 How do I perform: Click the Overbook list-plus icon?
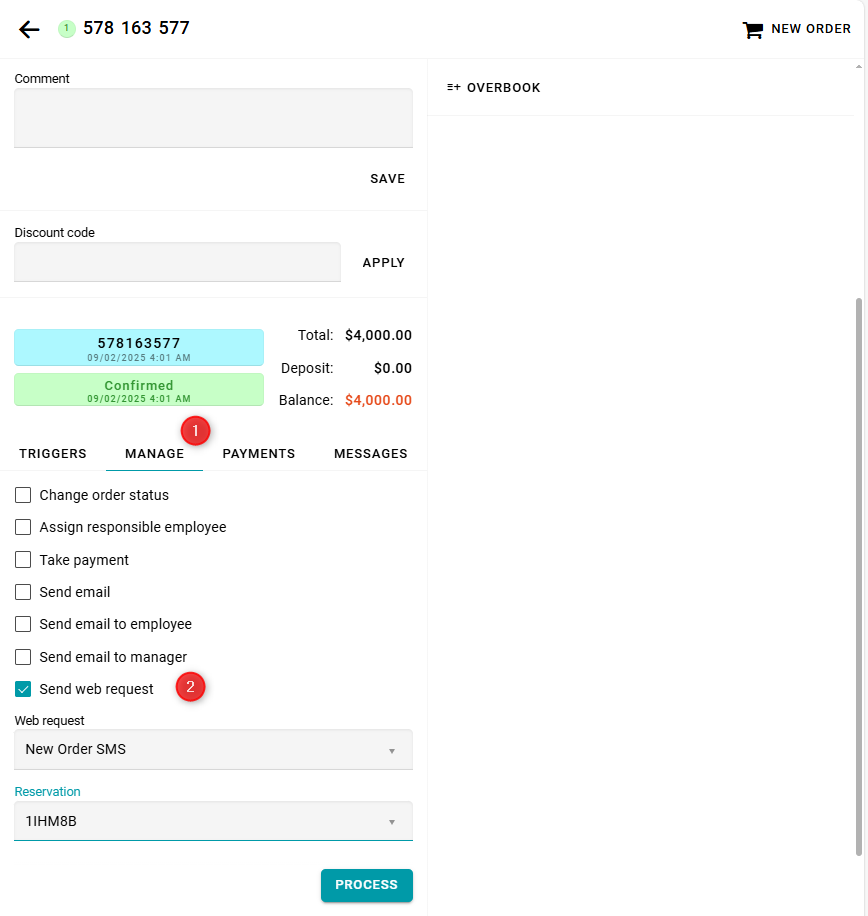[x=454, y=88]
